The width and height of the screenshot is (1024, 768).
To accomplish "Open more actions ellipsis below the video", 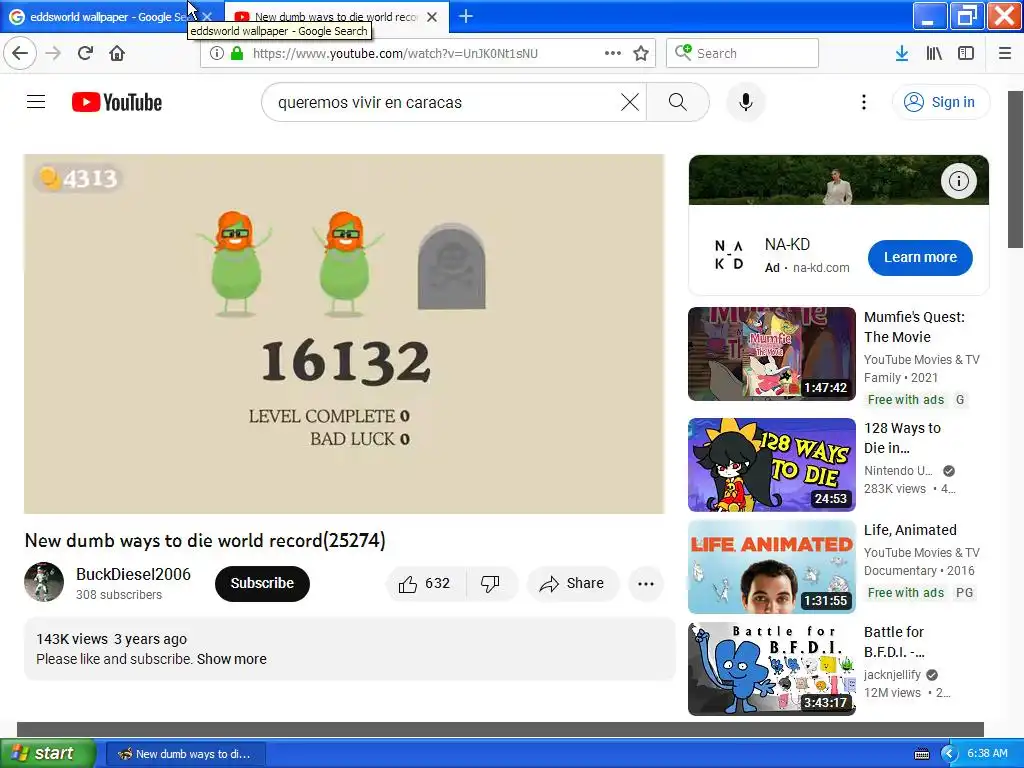I will [646, 584].
